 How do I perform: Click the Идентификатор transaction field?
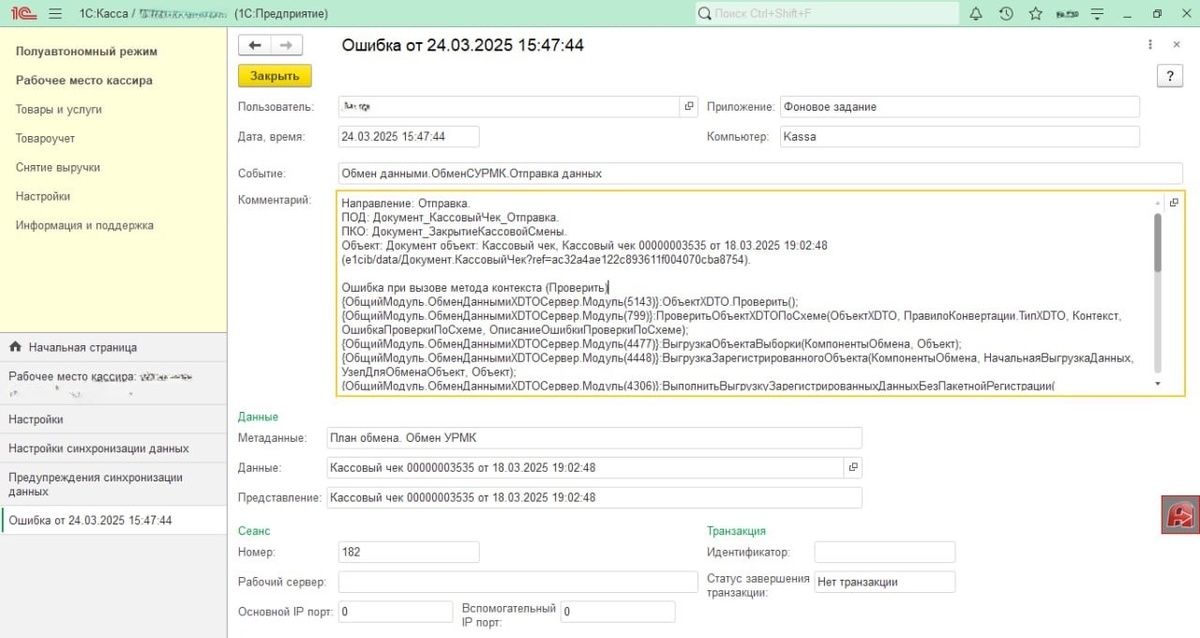click(x=884, y=552)
